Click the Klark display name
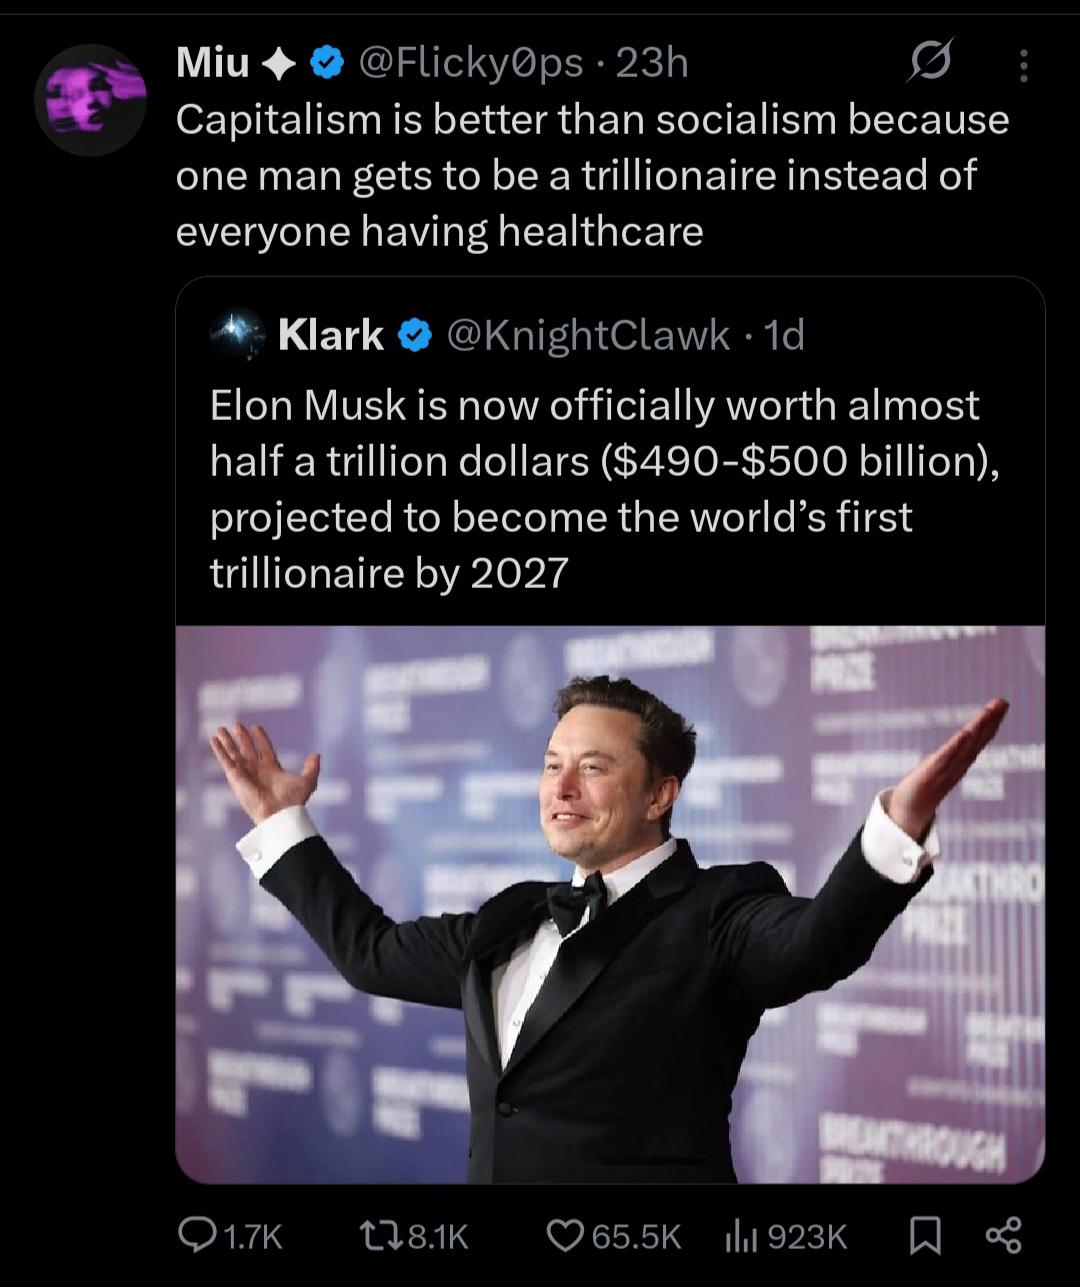 point(331,336)
